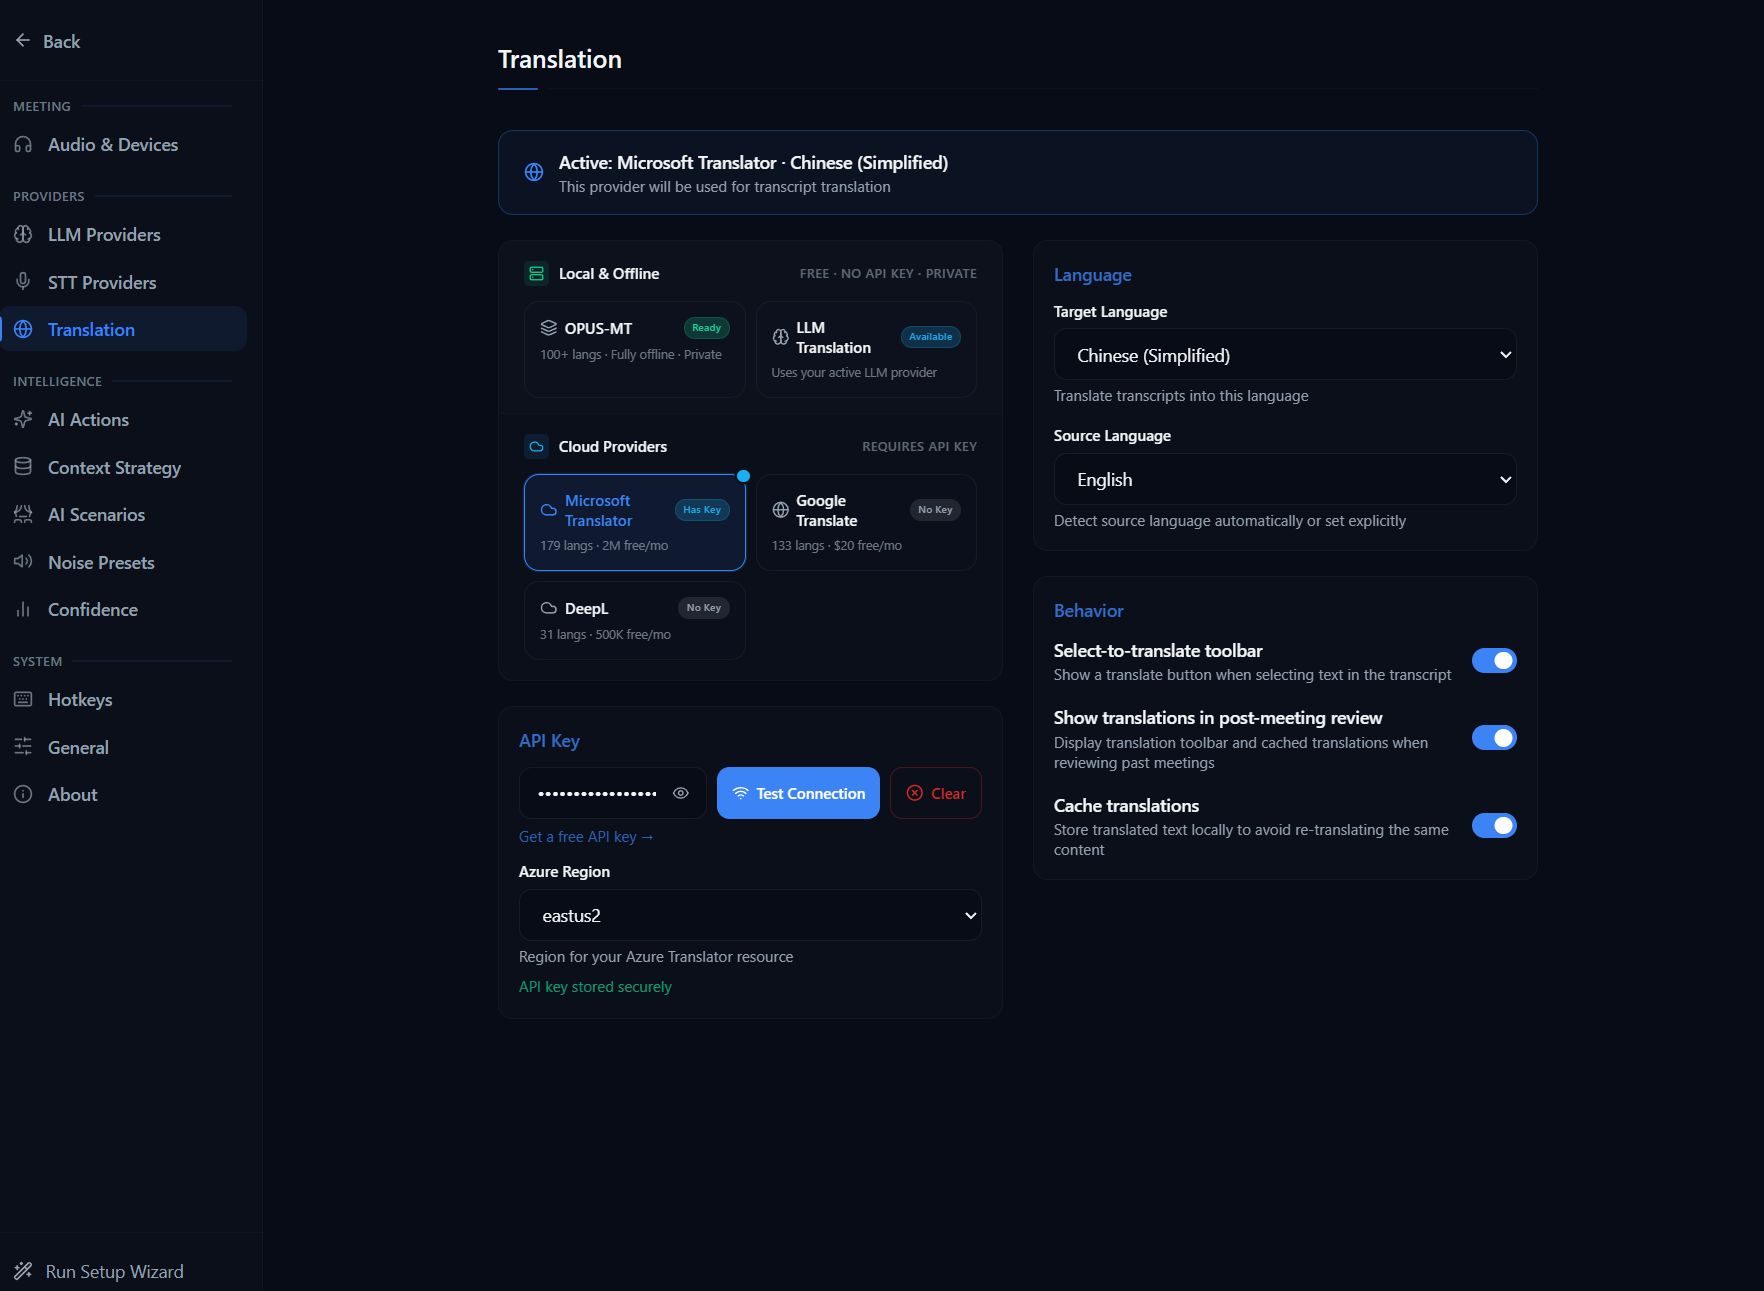Expand the Source Language dropdown
The image size is (1764, 1291).
pyautogui.click(x=1284, y=480)
